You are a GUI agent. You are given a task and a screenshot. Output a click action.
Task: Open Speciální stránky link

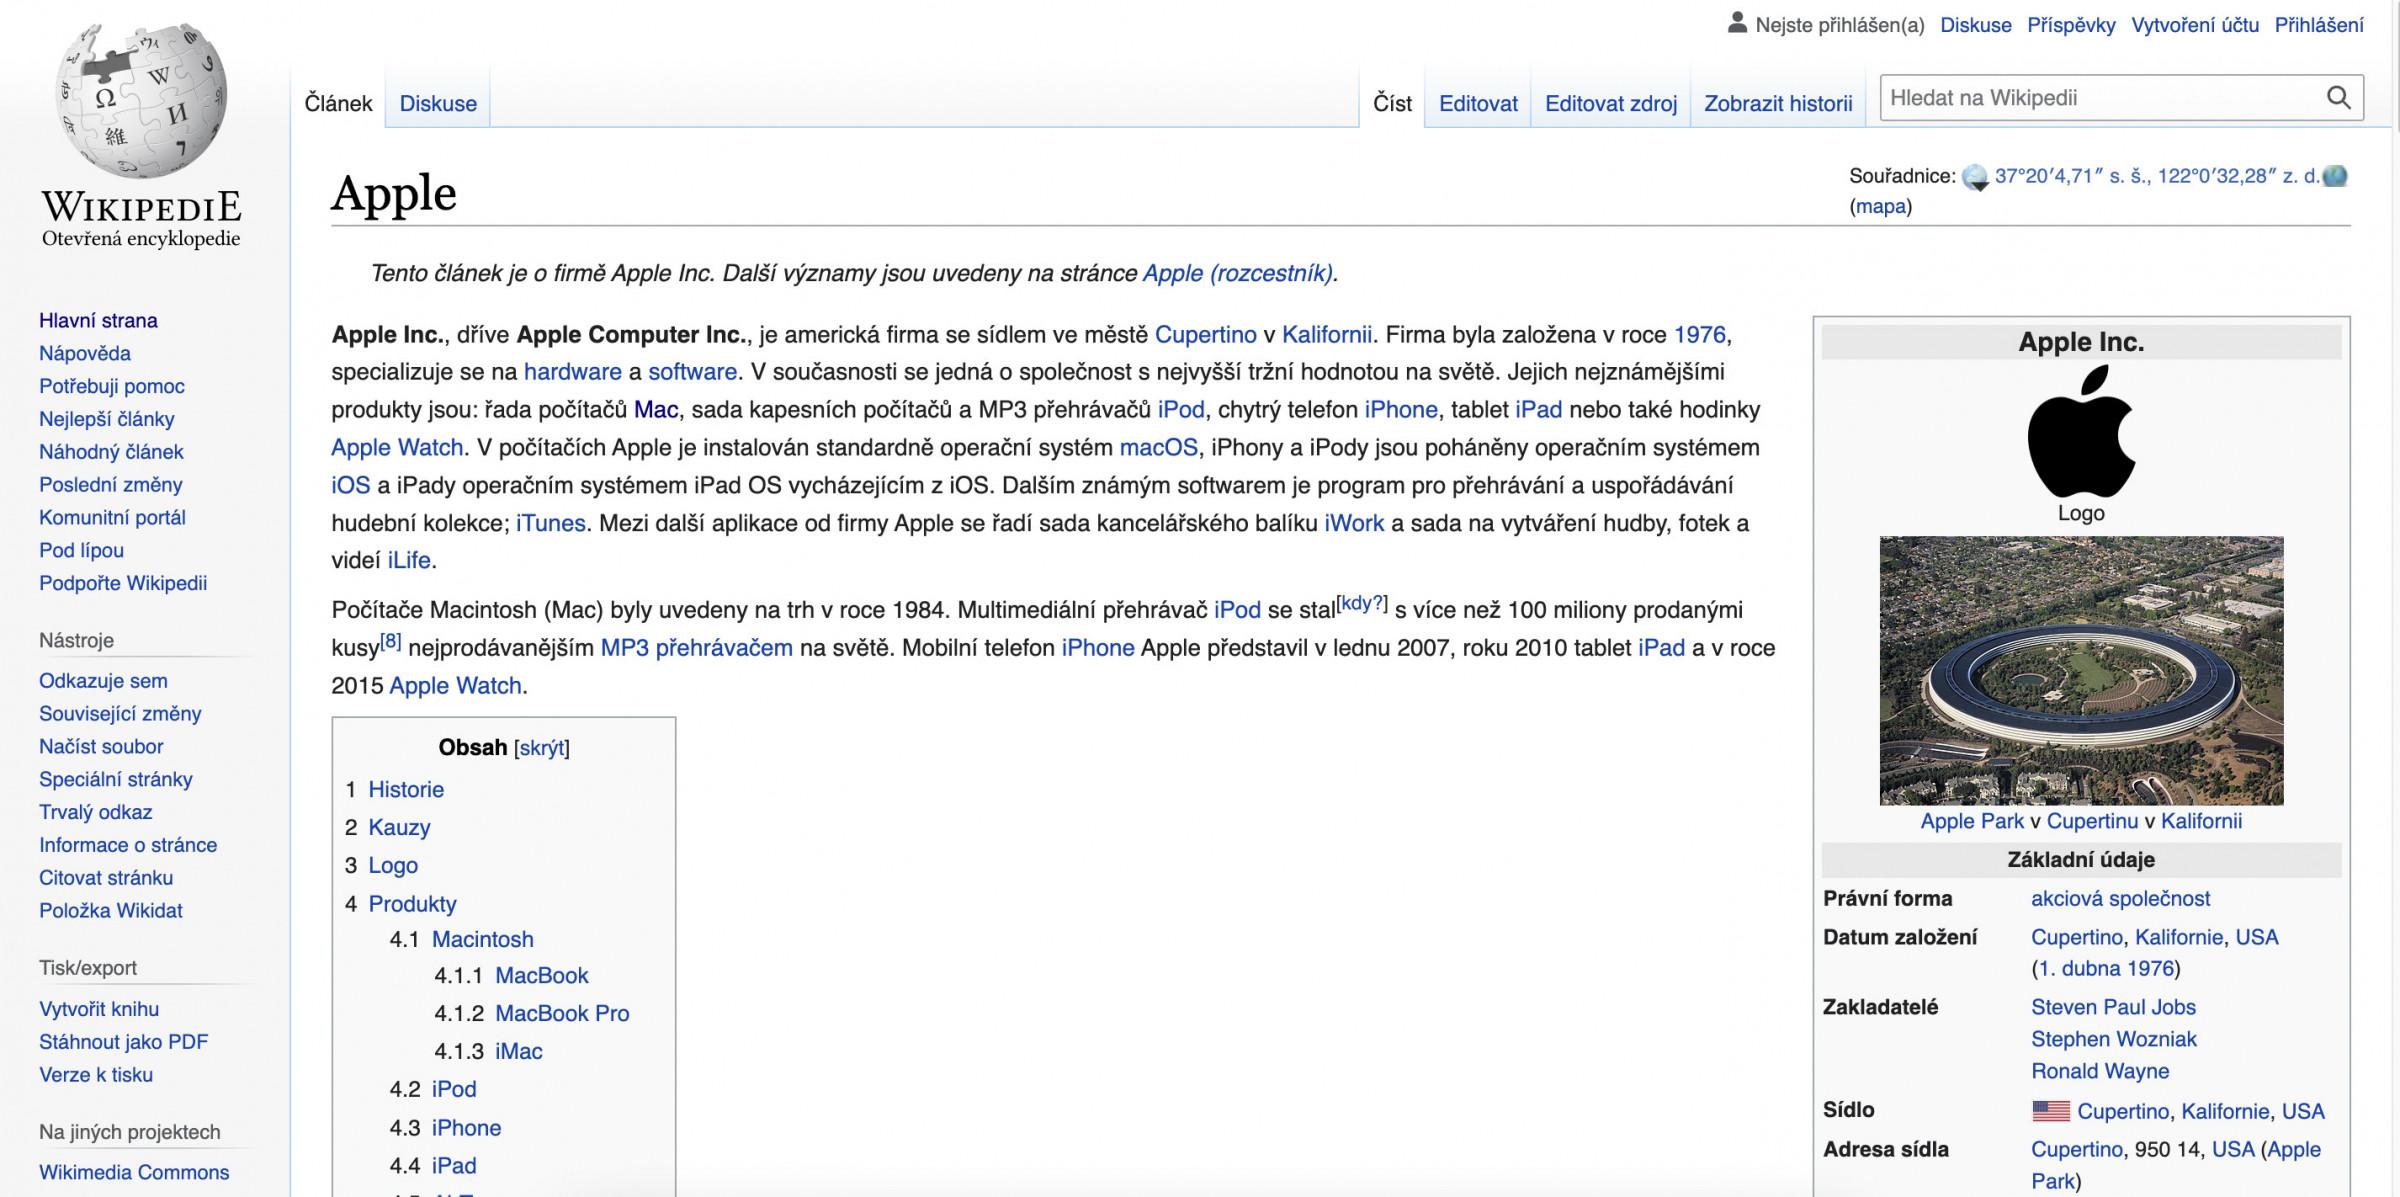click(x=116, y=780)
